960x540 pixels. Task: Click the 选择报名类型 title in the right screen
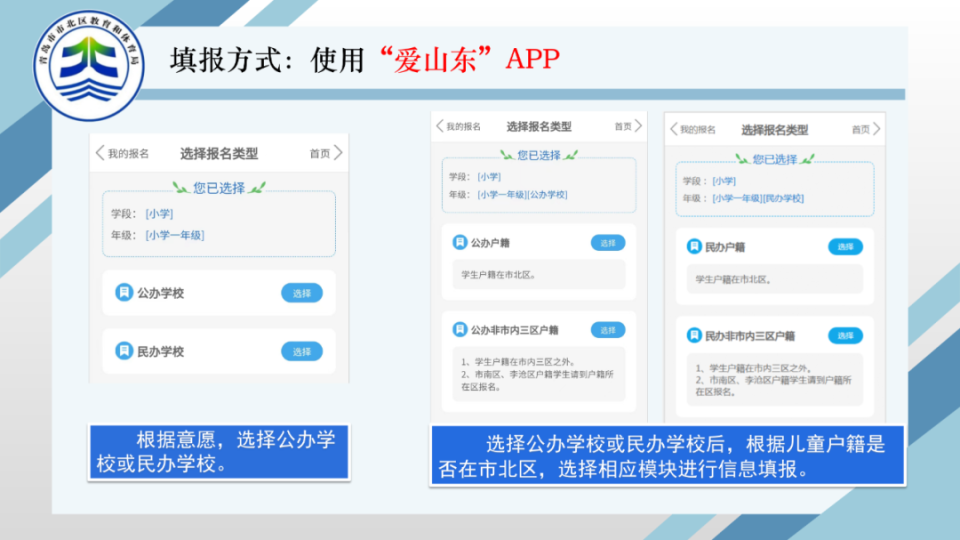(774, 130)
